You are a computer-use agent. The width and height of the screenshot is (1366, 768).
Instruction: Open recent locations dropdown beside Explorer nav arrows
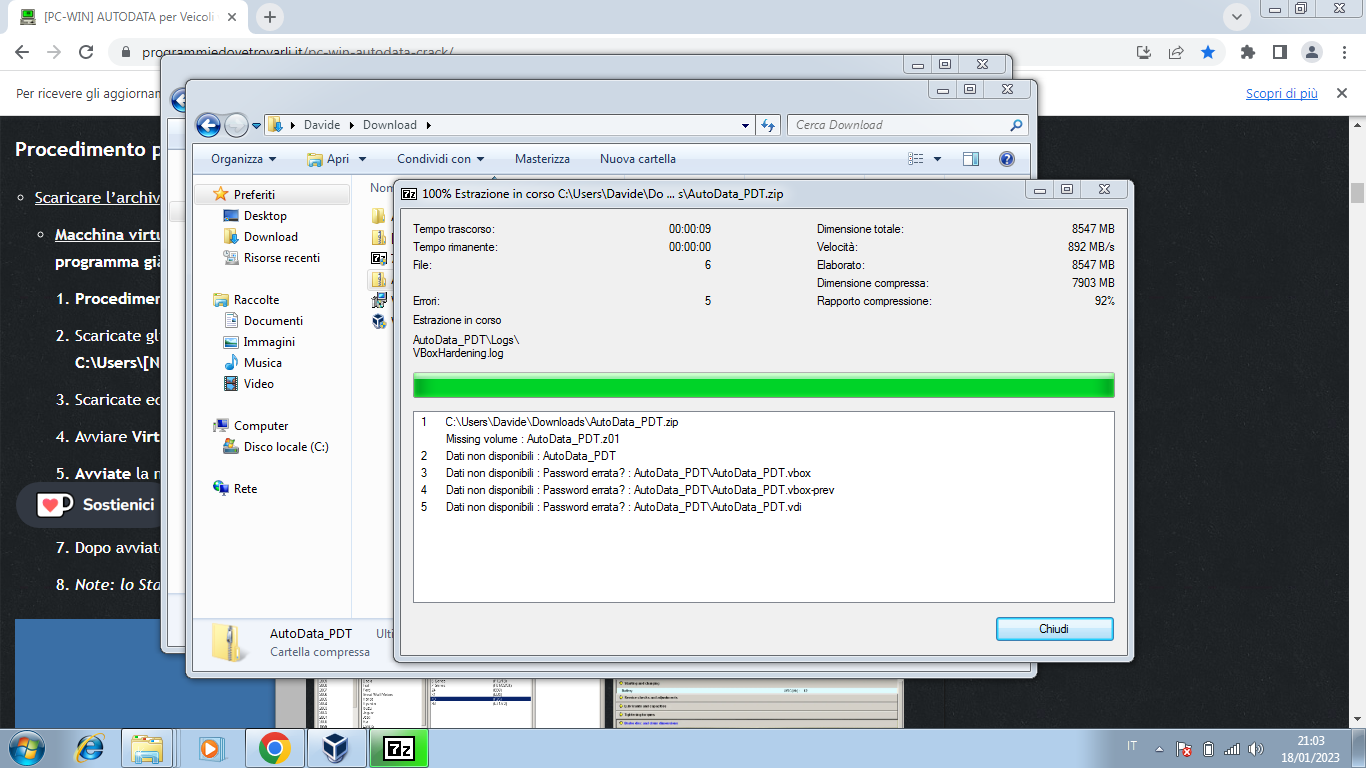click(257, 126)
